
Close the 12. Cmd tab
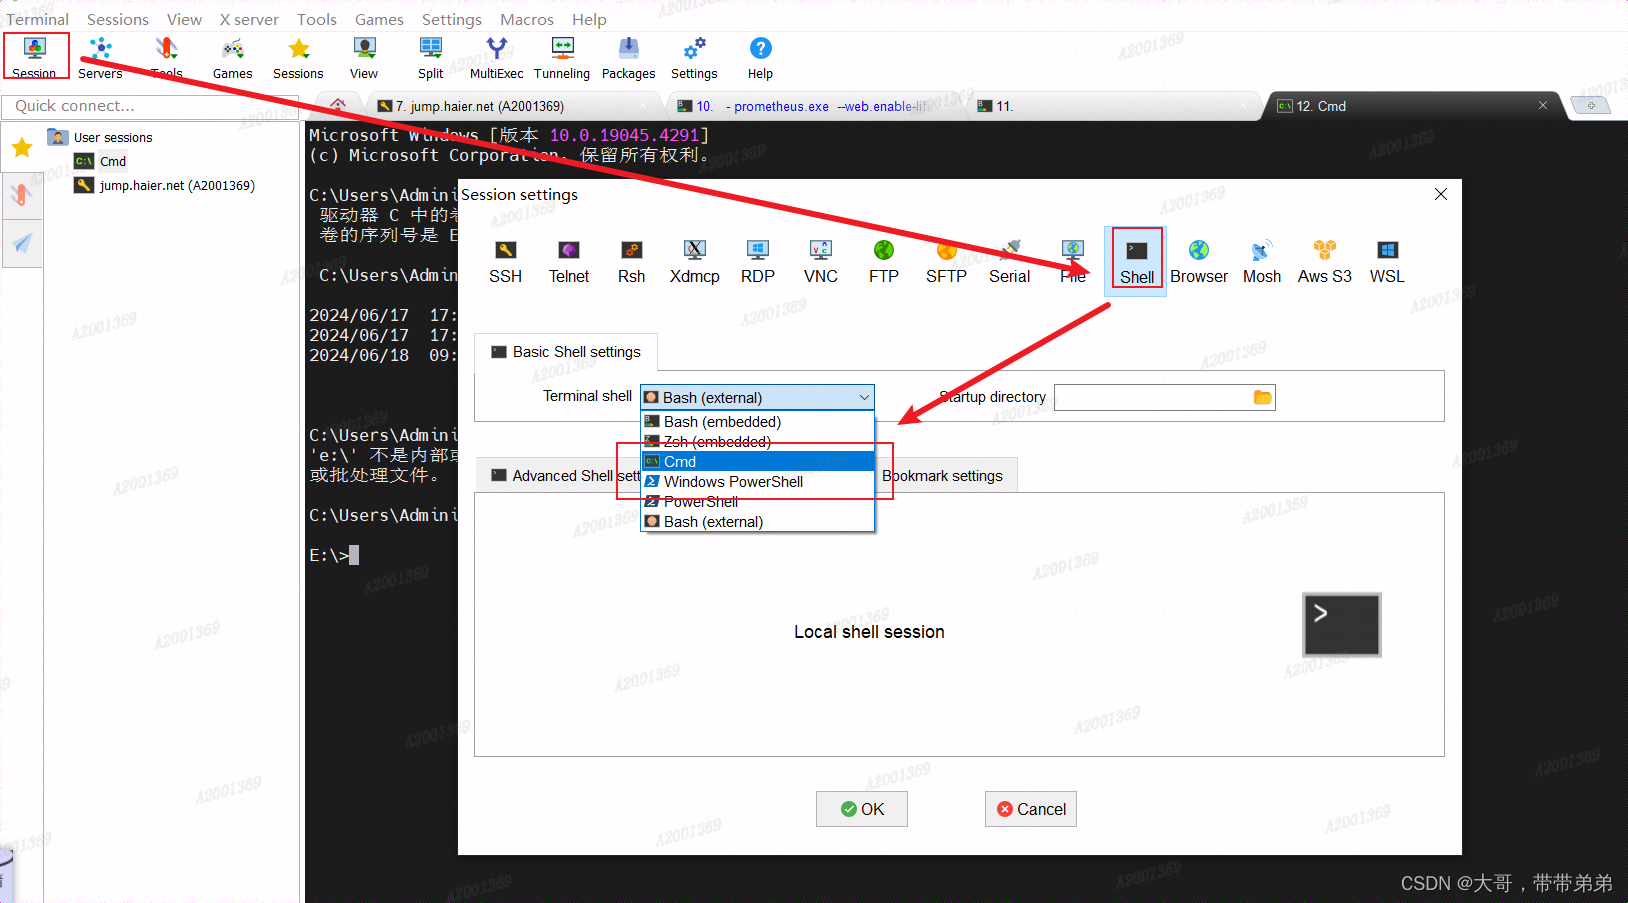1543,105
